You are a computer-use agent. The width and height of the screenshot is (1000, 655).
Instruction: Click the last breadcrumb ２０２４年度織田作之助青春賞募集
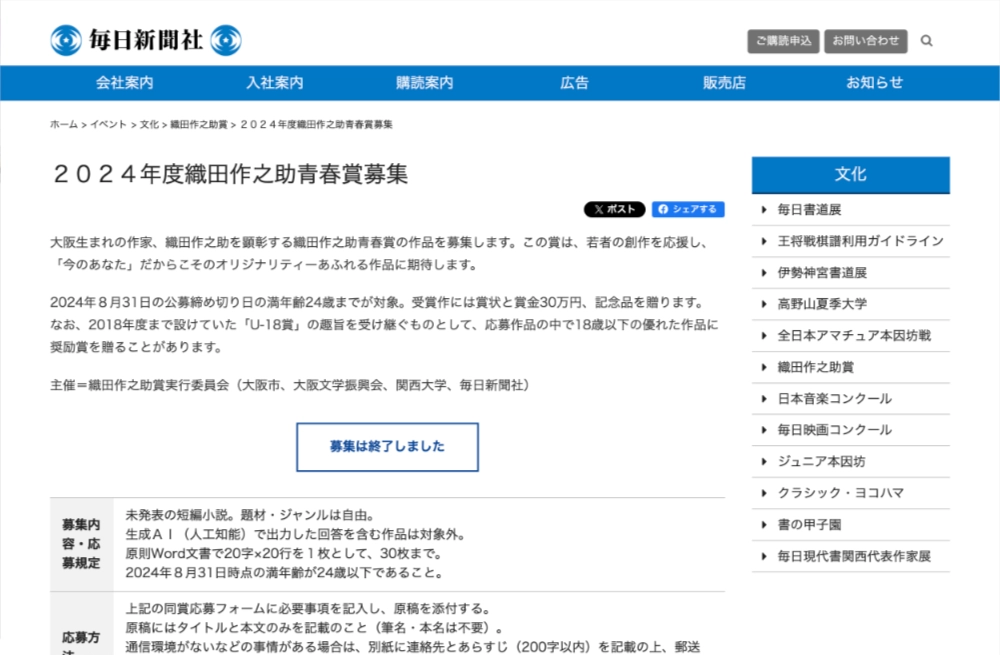click(316, 124)
